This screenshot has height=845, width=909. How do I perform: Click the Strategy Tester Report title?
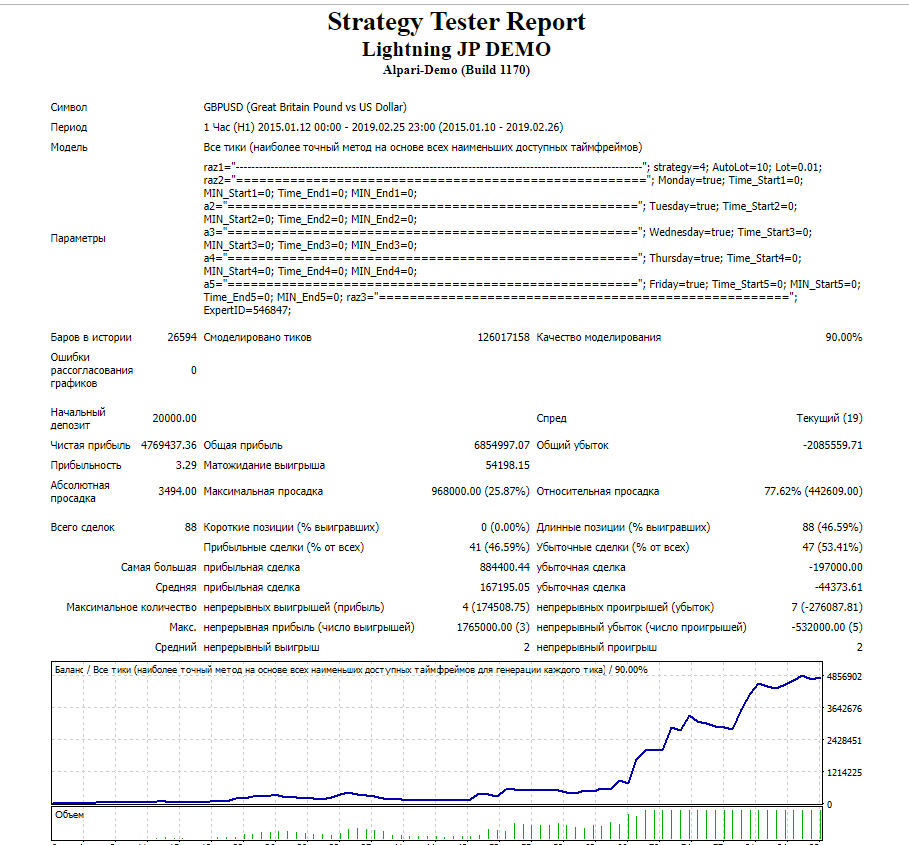click(456, 22)
